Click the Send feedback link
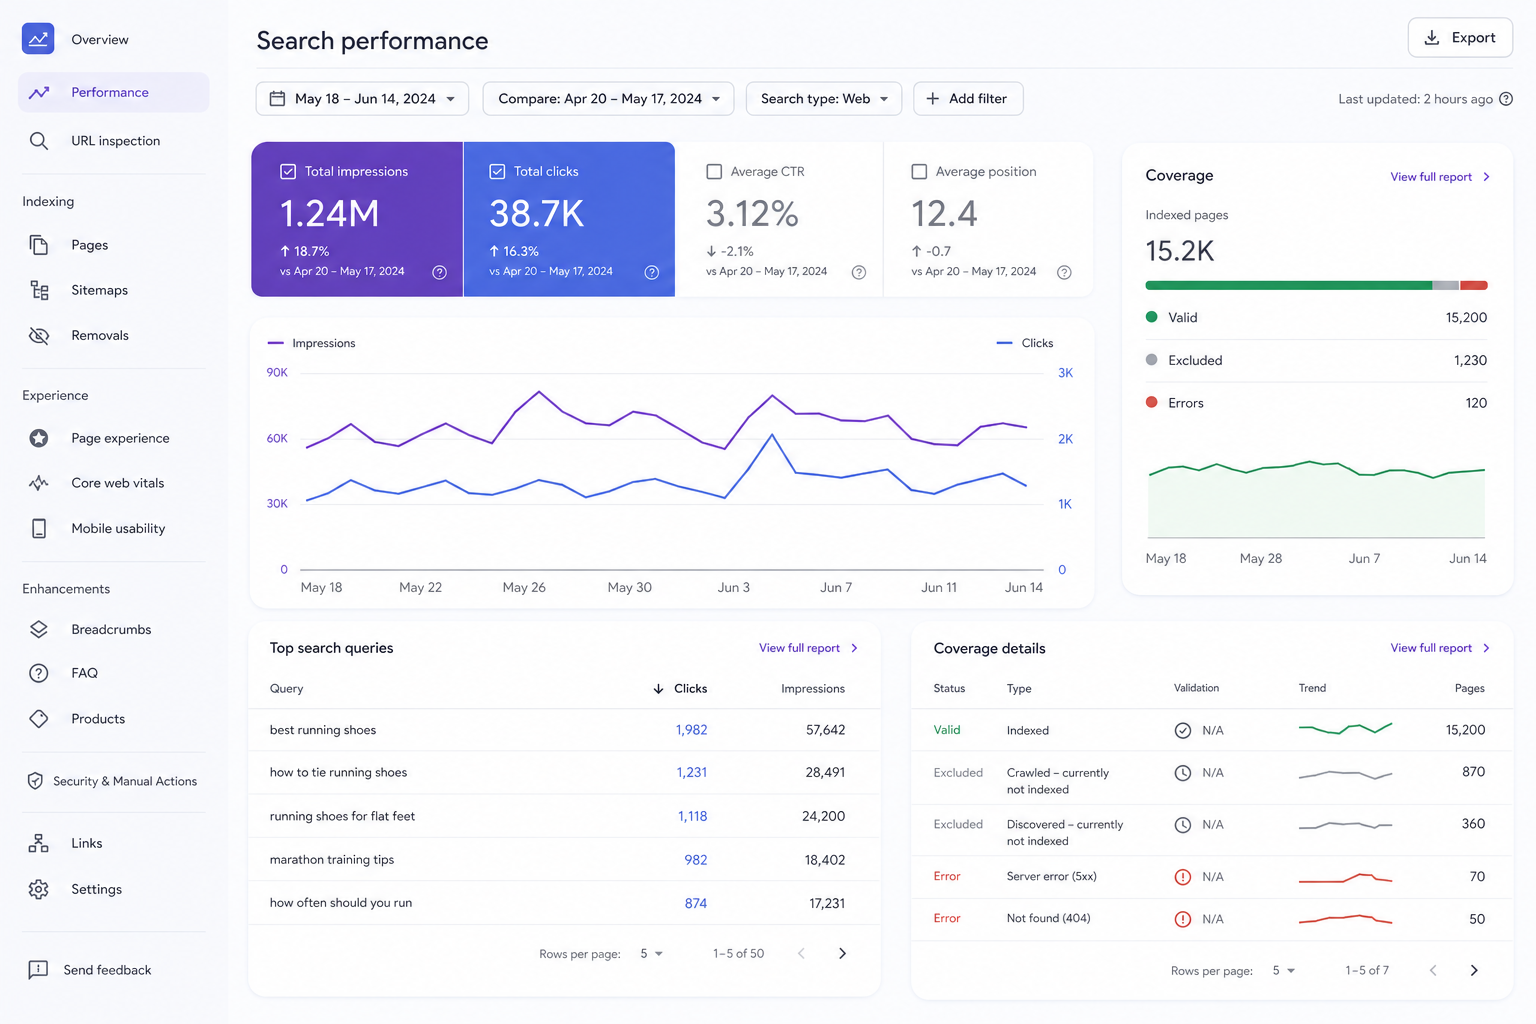1536x1024 pixels. click(107, 970)
